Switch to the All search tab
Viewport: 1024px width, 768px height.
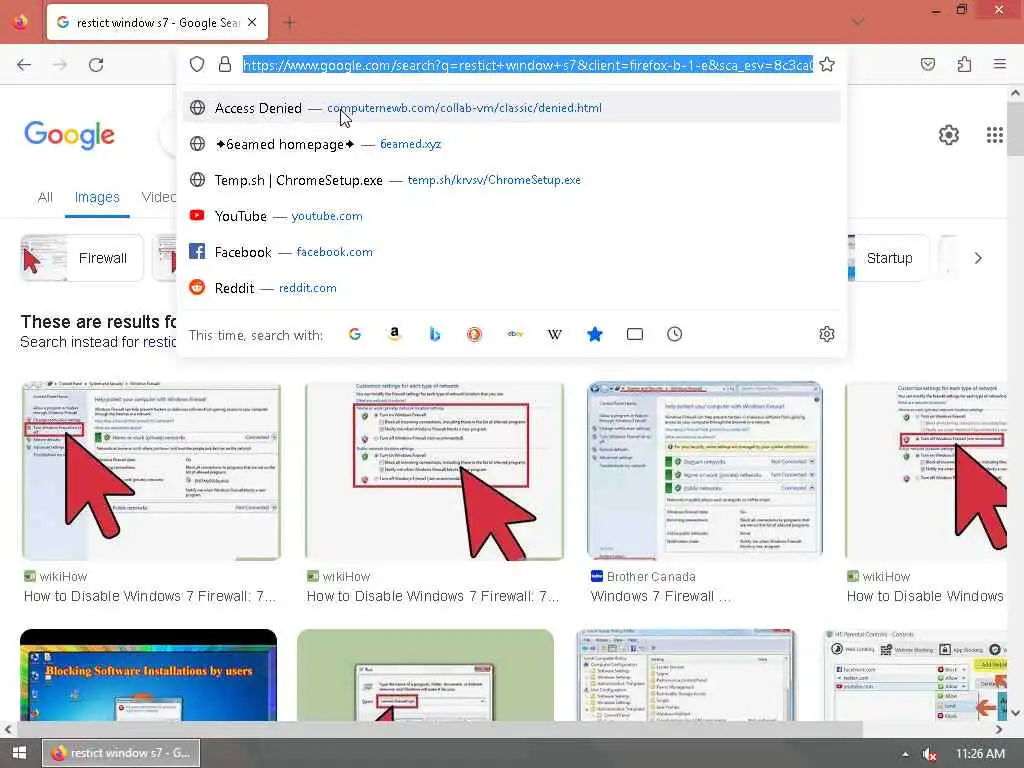[x=45, y=197]
